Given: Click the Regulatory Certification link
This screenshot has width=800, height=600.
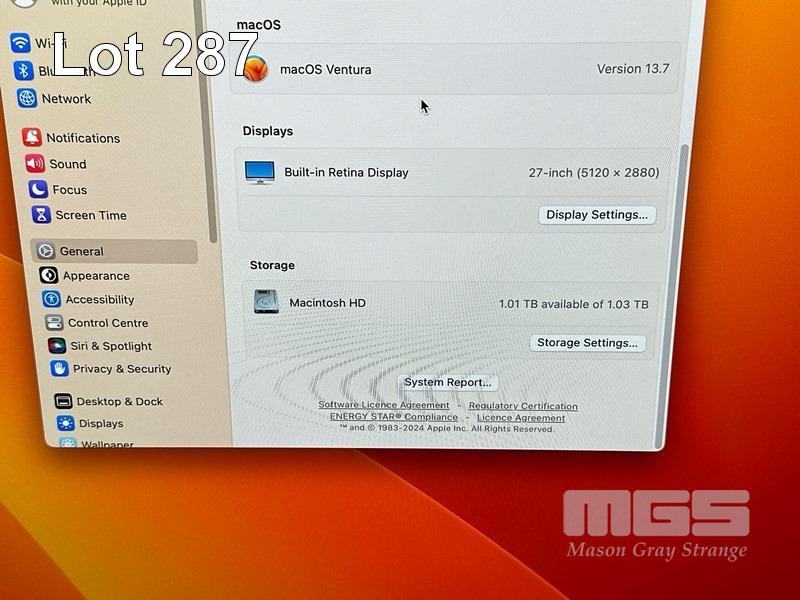Looking at the screenshot, I should point(523,406).
